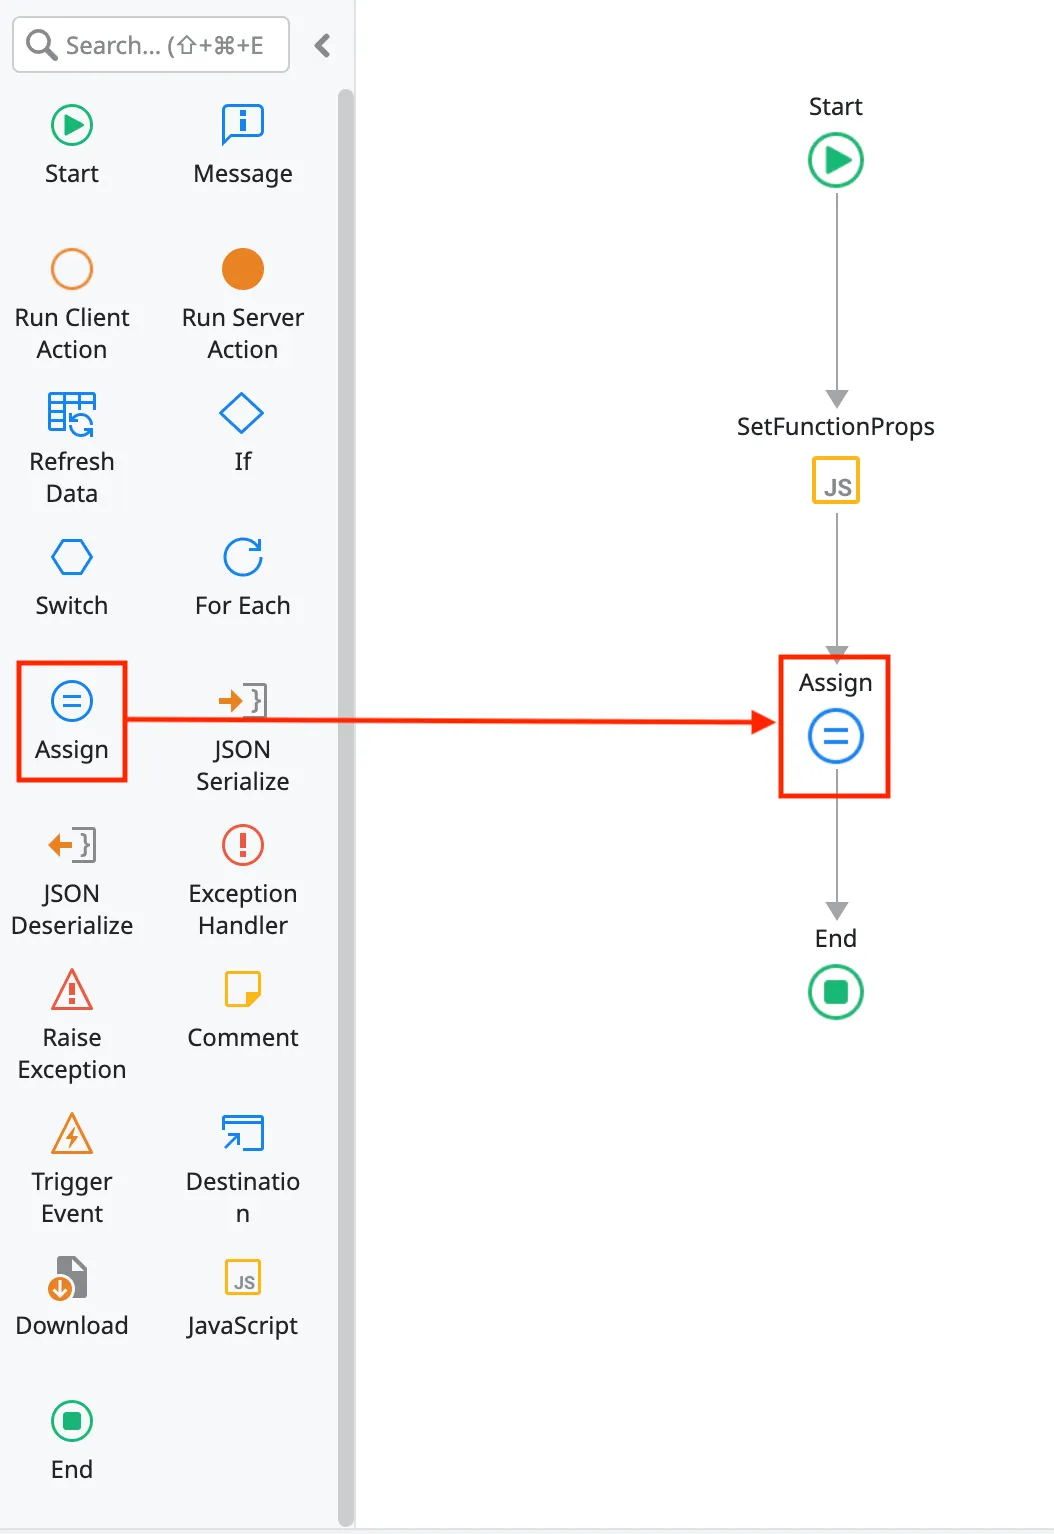Click the SetFunctionProps JS node on canvas
1054x1534 pixels.
836,481
